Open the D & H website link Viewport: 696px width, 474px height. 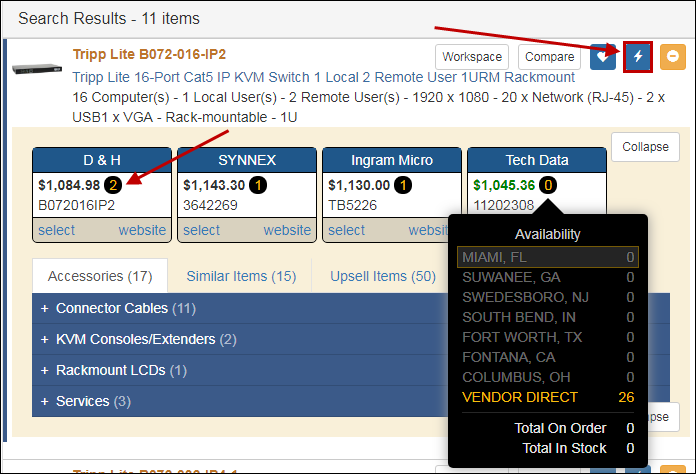coord(142,230)
